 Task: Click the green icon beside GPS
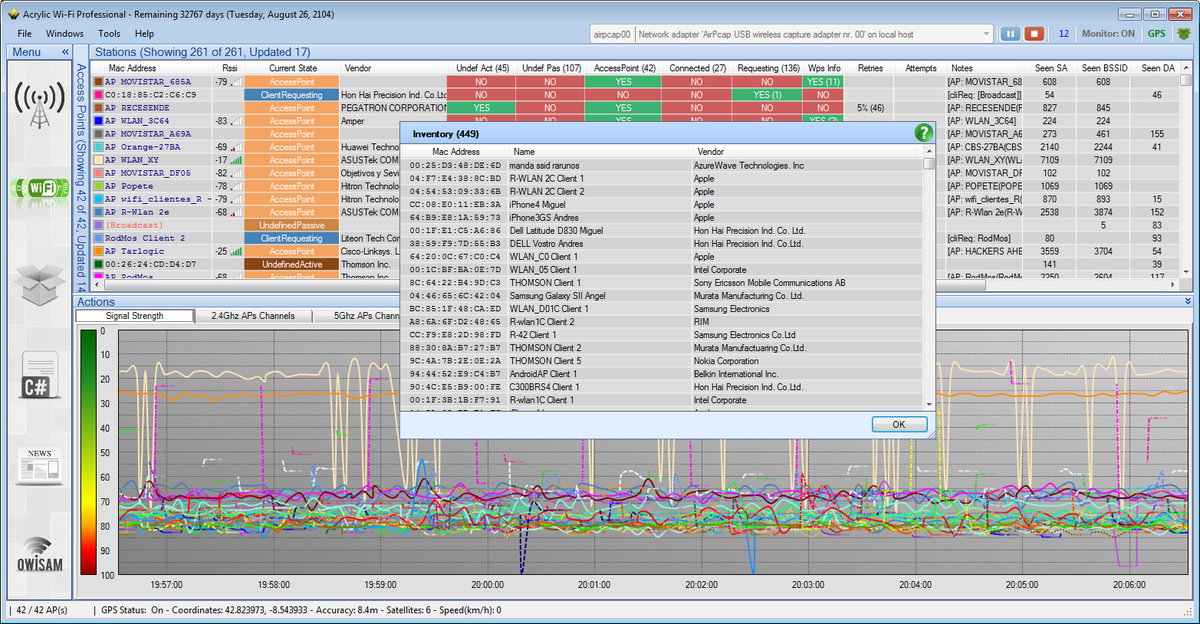[1183, 33]
